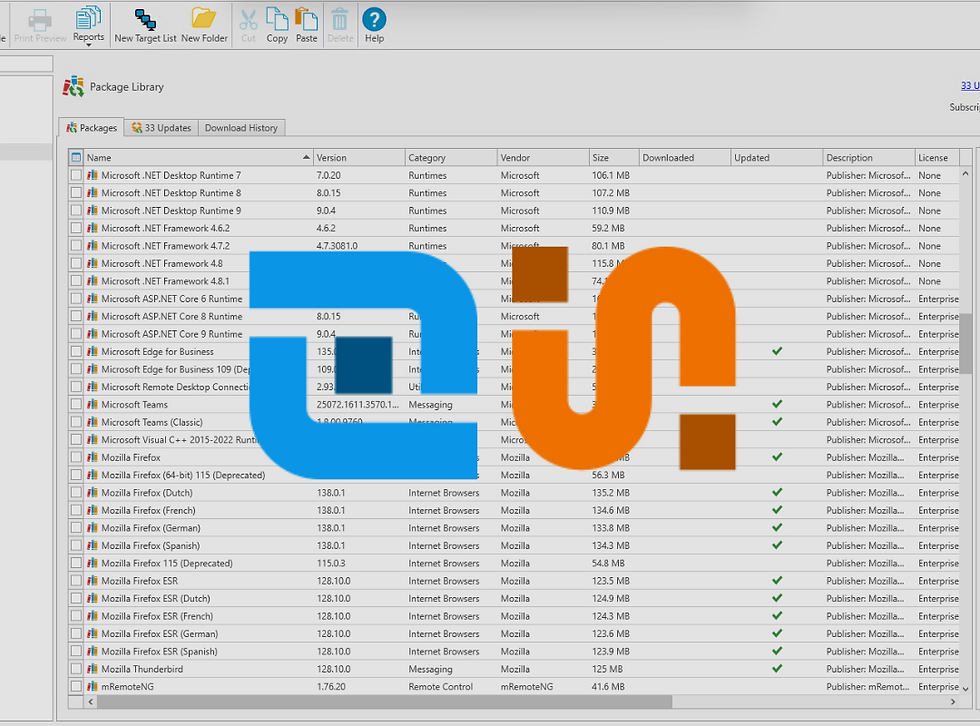Viewport: 980px width, 726px height.
Task: Click package icon for Mozilla Firefox ESR
Action: point(92,580)
